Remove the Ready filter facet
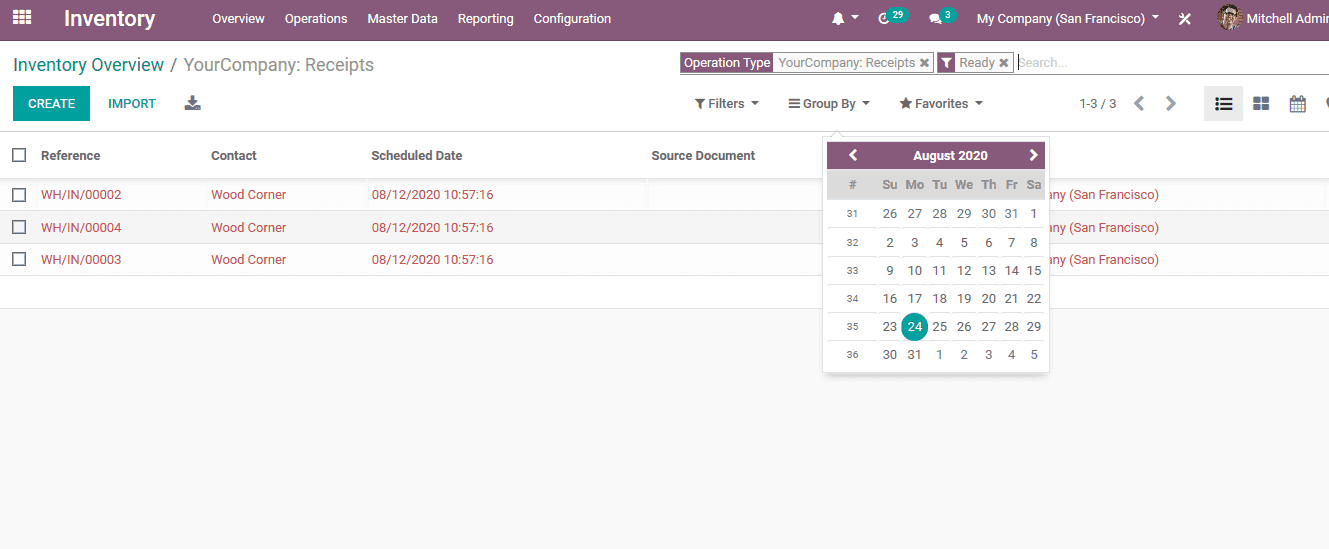The height and width of the screenshot is (549, 1329). (x=1003, y=63)
